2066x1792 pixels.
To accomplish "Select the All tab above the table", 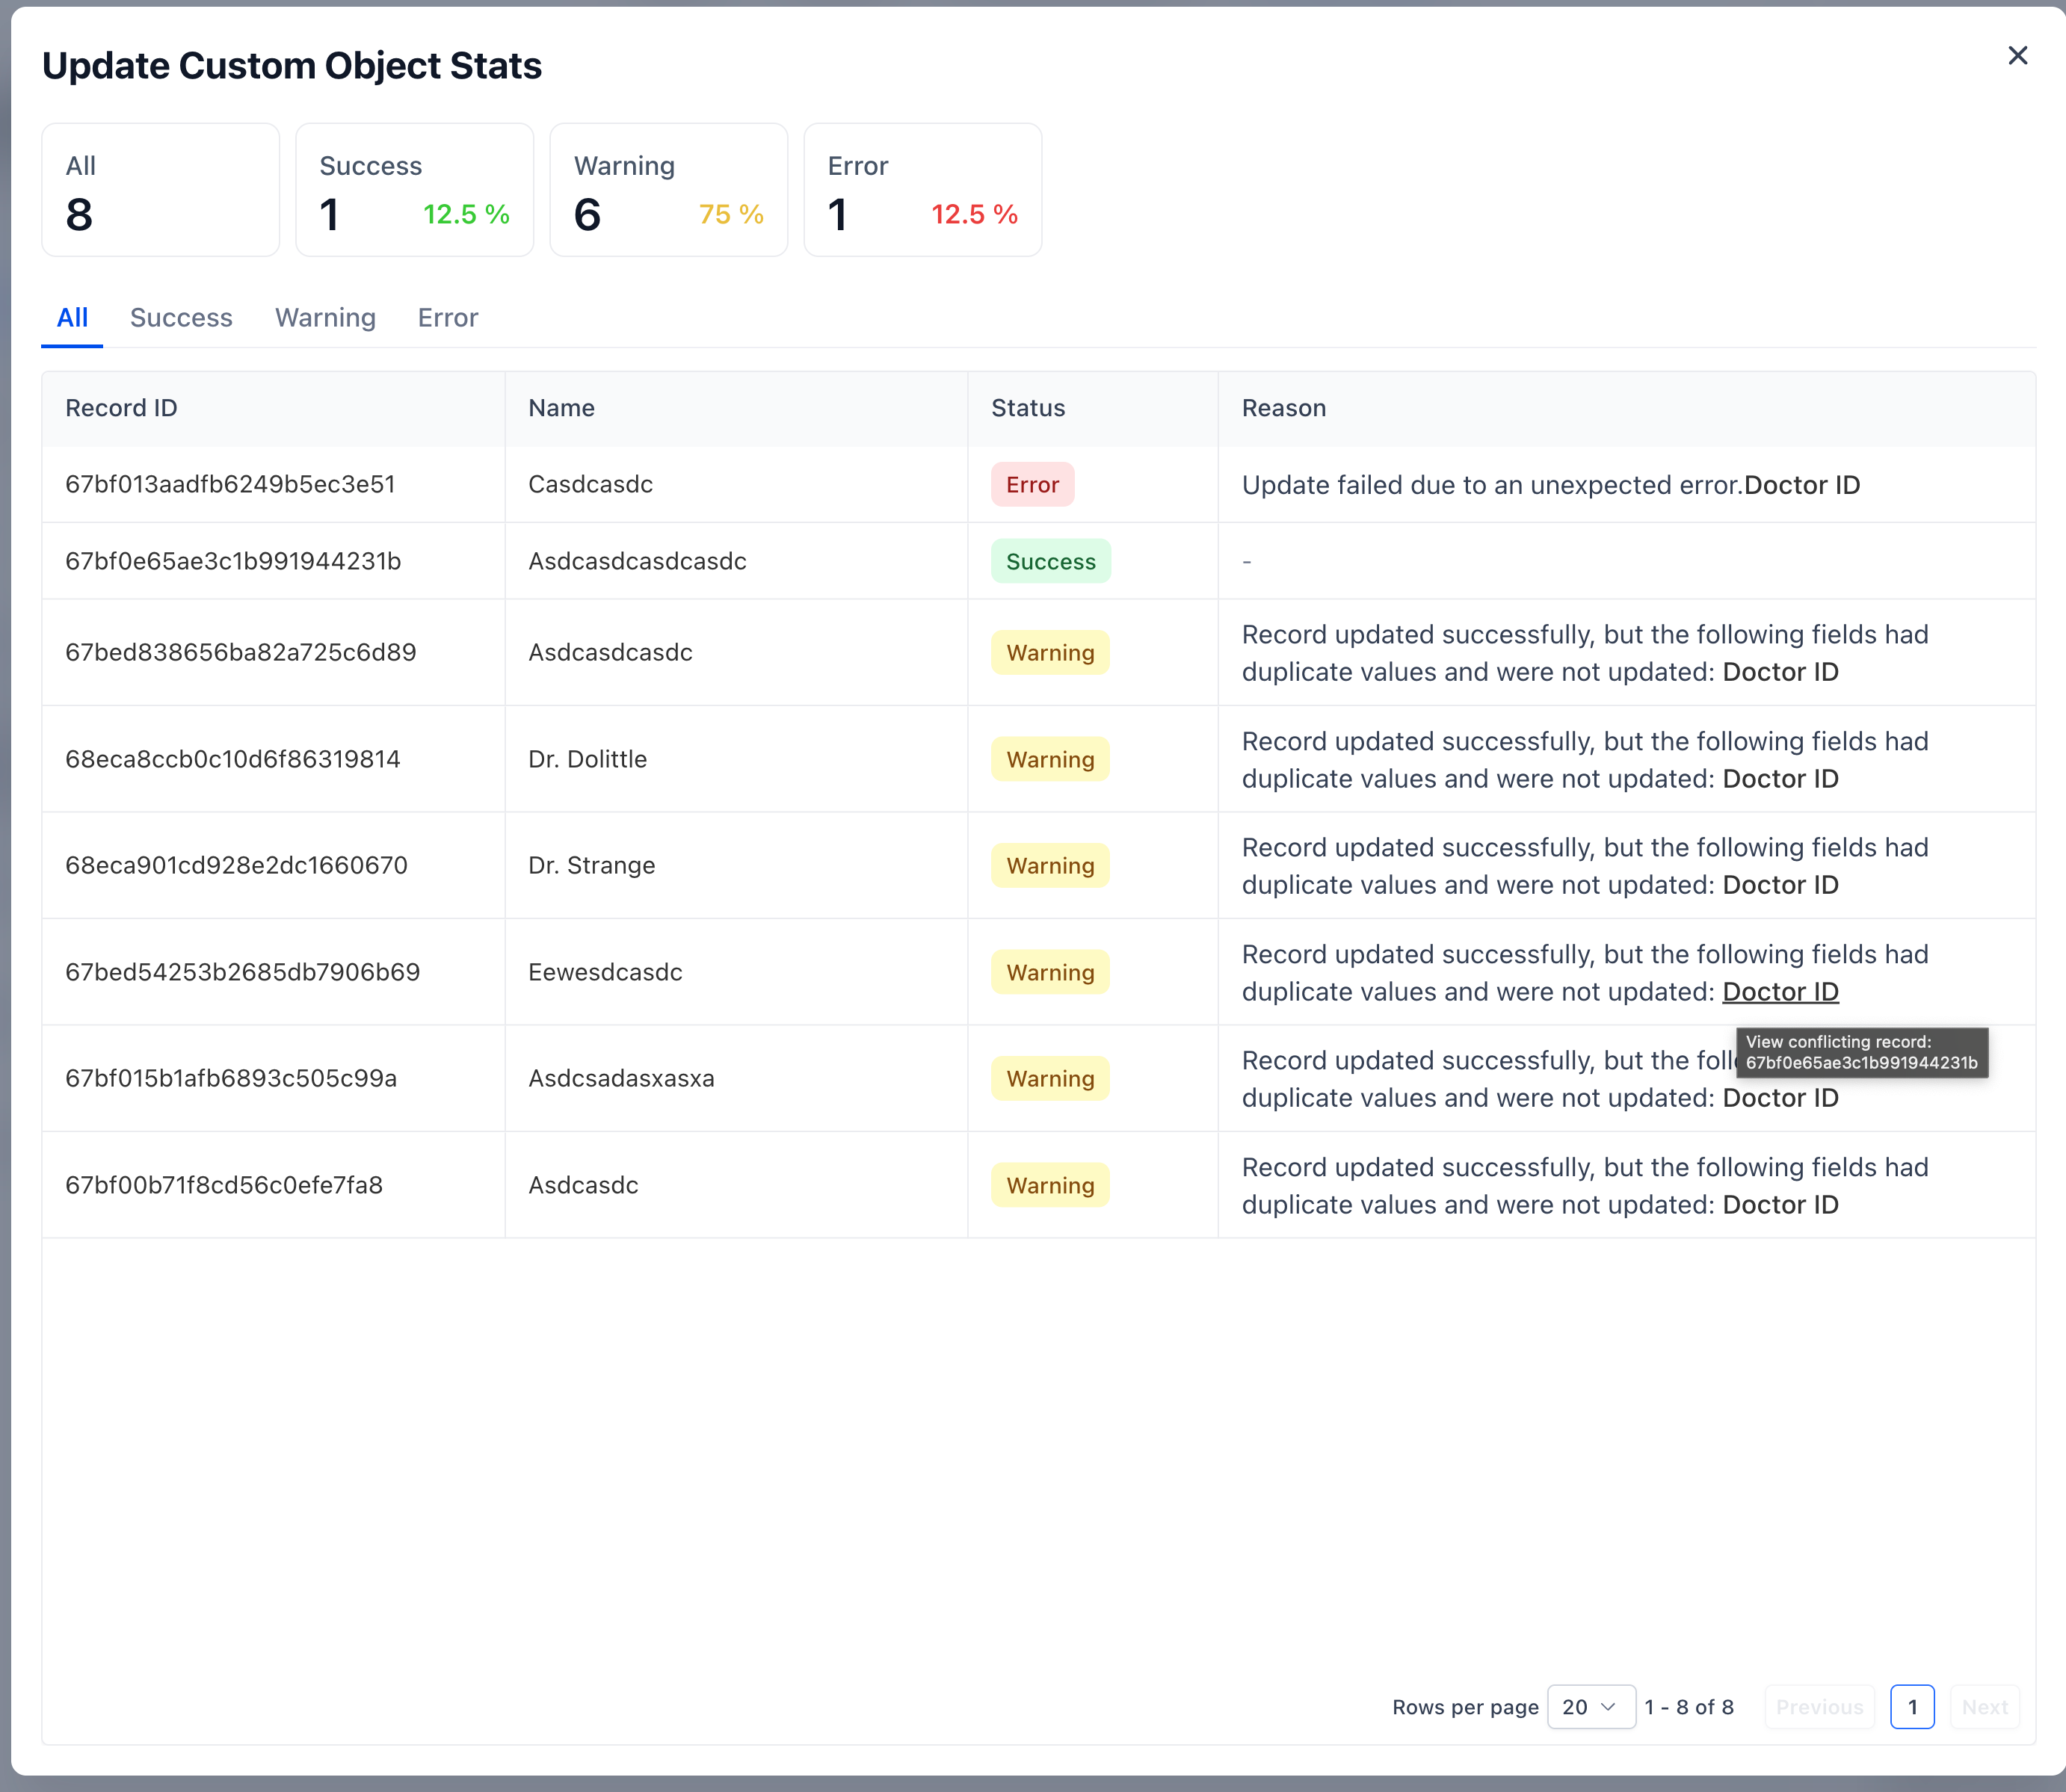I will pyautogui.click(x=71, y=318).
